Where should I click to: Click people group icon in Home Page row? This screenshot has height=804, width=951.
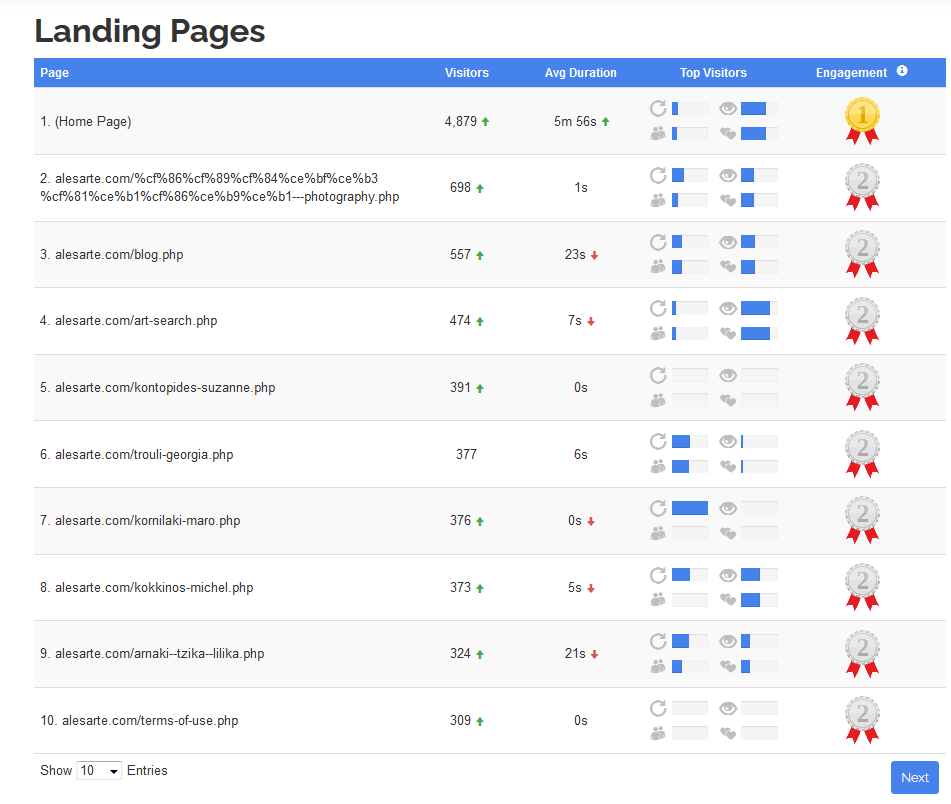click(x=658, y=133)
